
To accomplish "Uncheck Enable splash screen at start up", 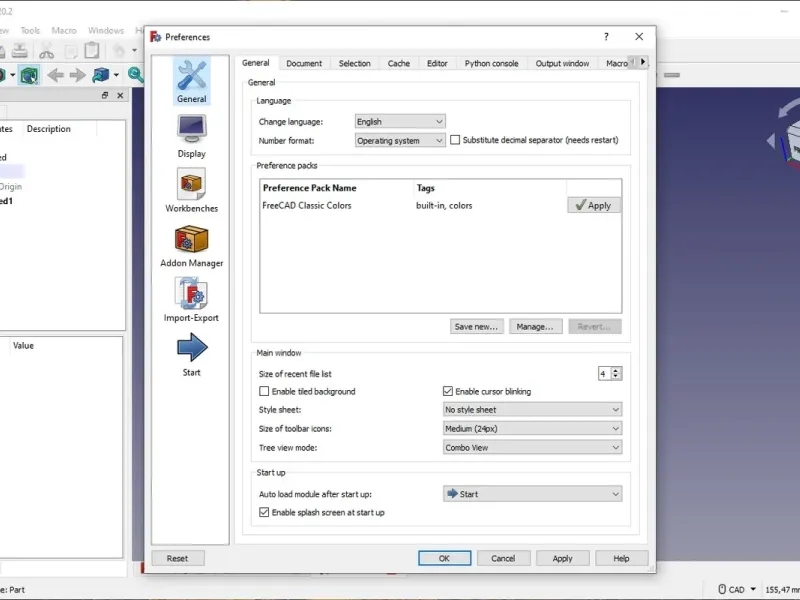I will click(x=264, y=512).
